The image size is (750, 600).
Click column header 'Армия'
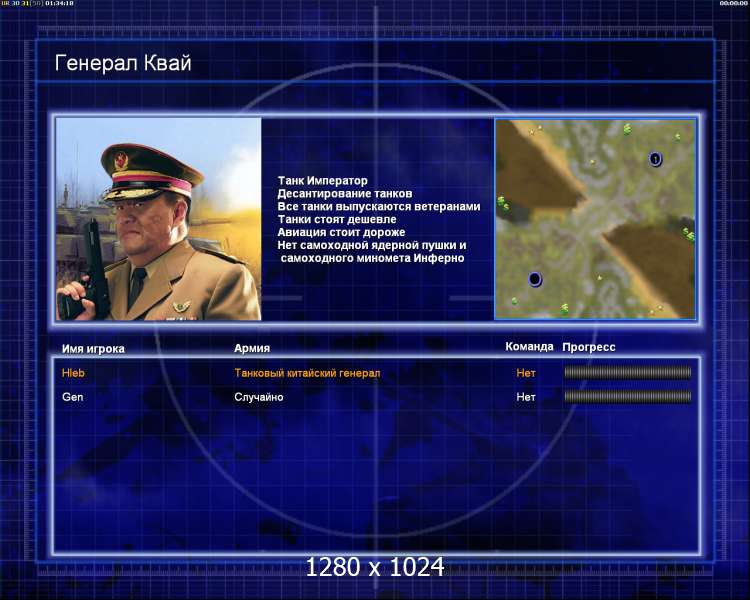pos(252,348)
